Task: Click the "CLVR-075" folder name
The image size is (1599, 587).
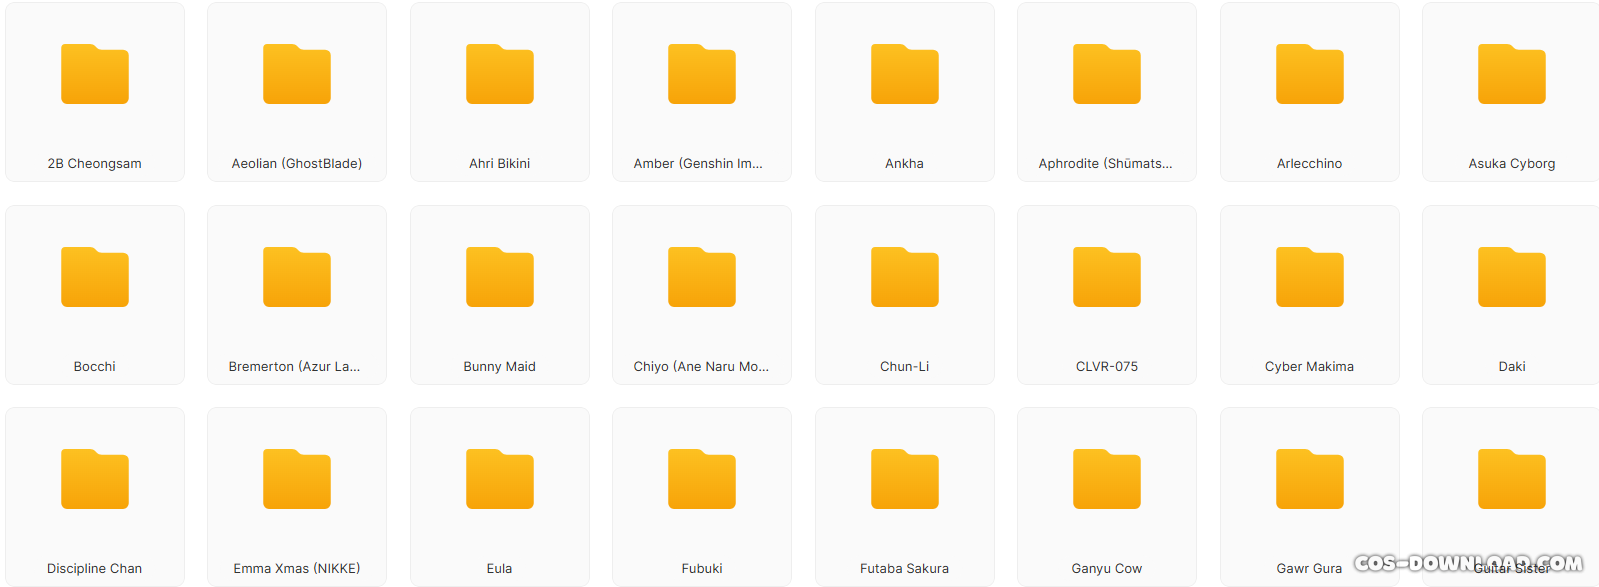Action: coord(1107,367)
